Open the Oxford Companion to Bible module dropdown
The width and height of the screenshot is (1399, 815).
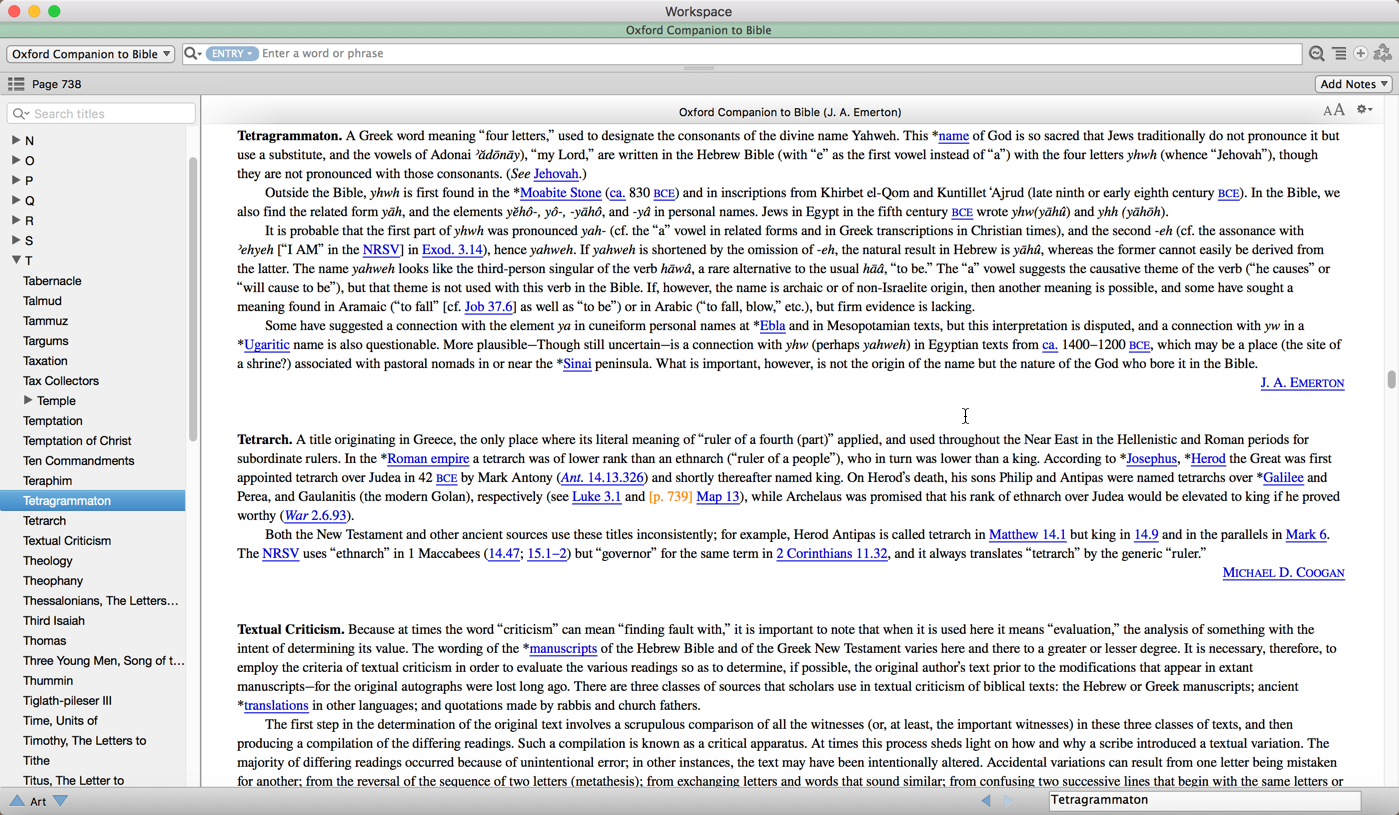pyautogui.click(x=90, y=54)
